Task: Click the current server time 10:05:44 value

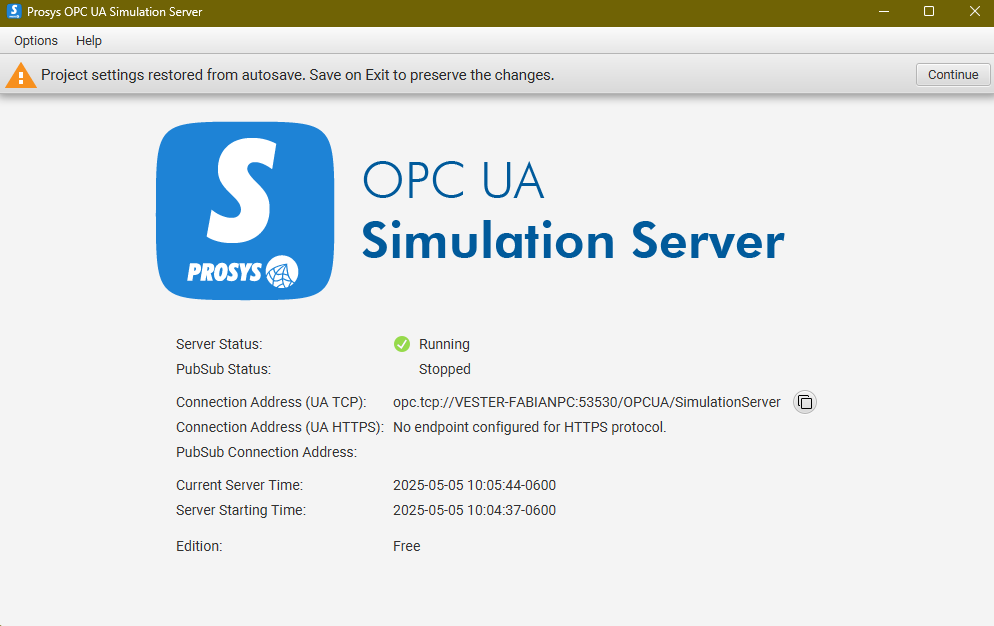Action: (x=474, y=485)
